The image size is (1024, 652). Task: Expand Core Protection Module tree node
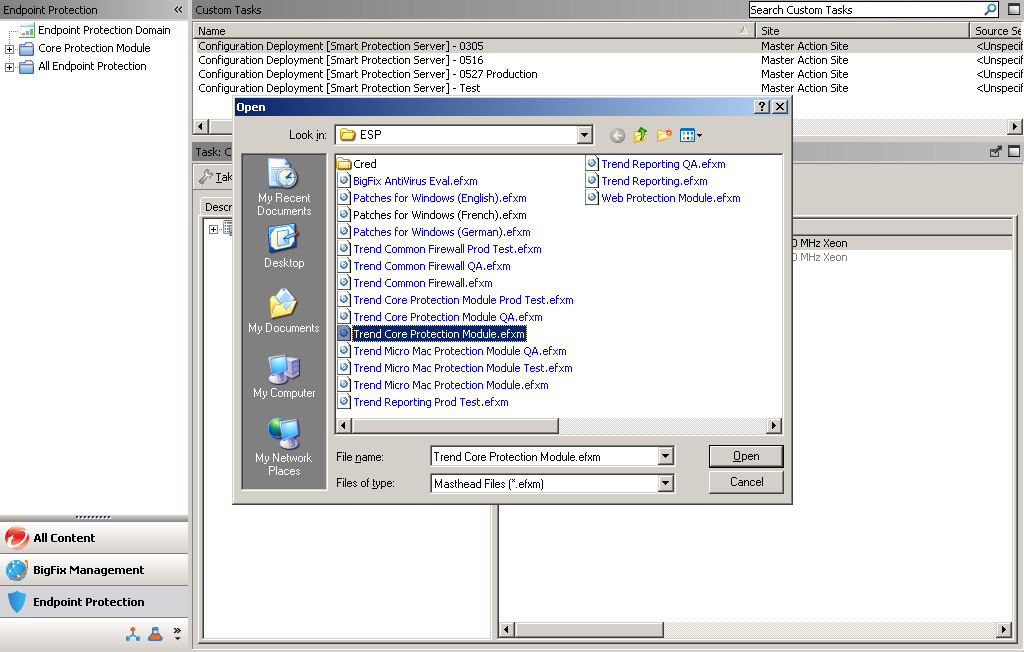[9, 49]
